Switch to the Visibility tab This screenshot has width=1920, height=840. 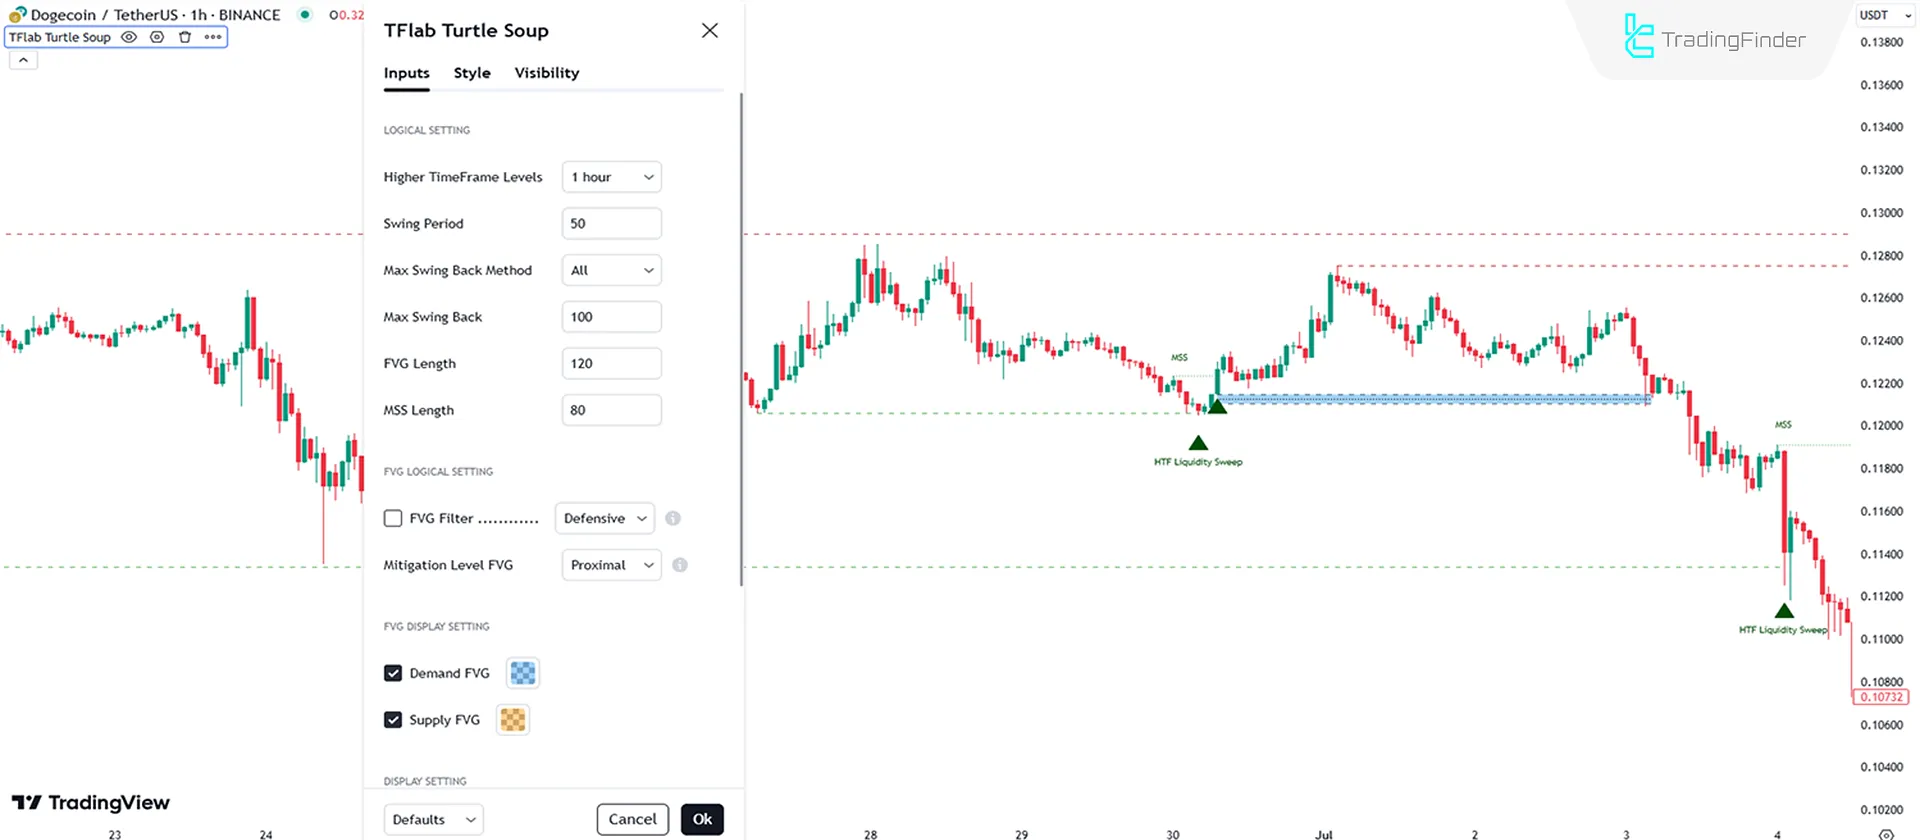point(546,73)
